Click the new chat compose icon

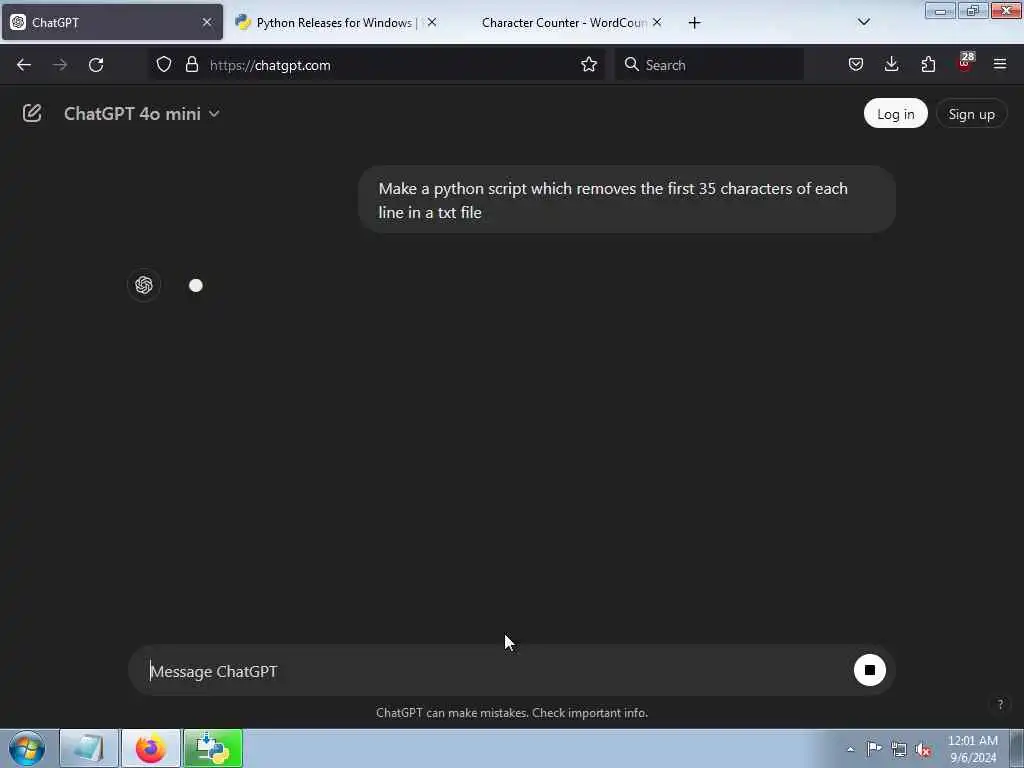[32, 114]
